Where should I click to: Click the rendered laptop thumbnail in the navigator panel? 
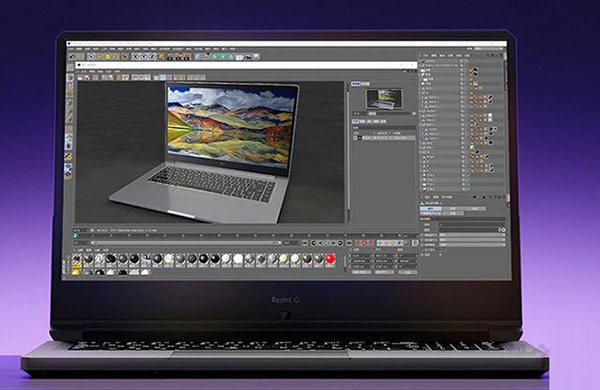tap(384, 99)
